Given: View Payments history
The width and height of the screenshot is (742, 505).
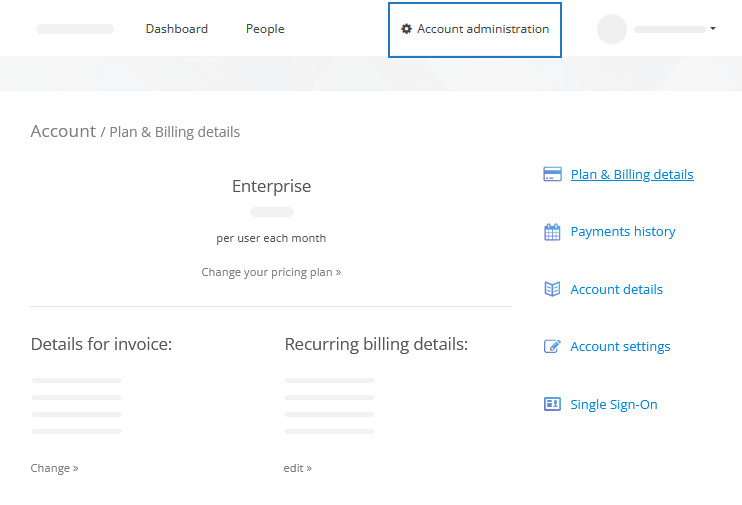Looking at the screenshot, I should 623,231.
